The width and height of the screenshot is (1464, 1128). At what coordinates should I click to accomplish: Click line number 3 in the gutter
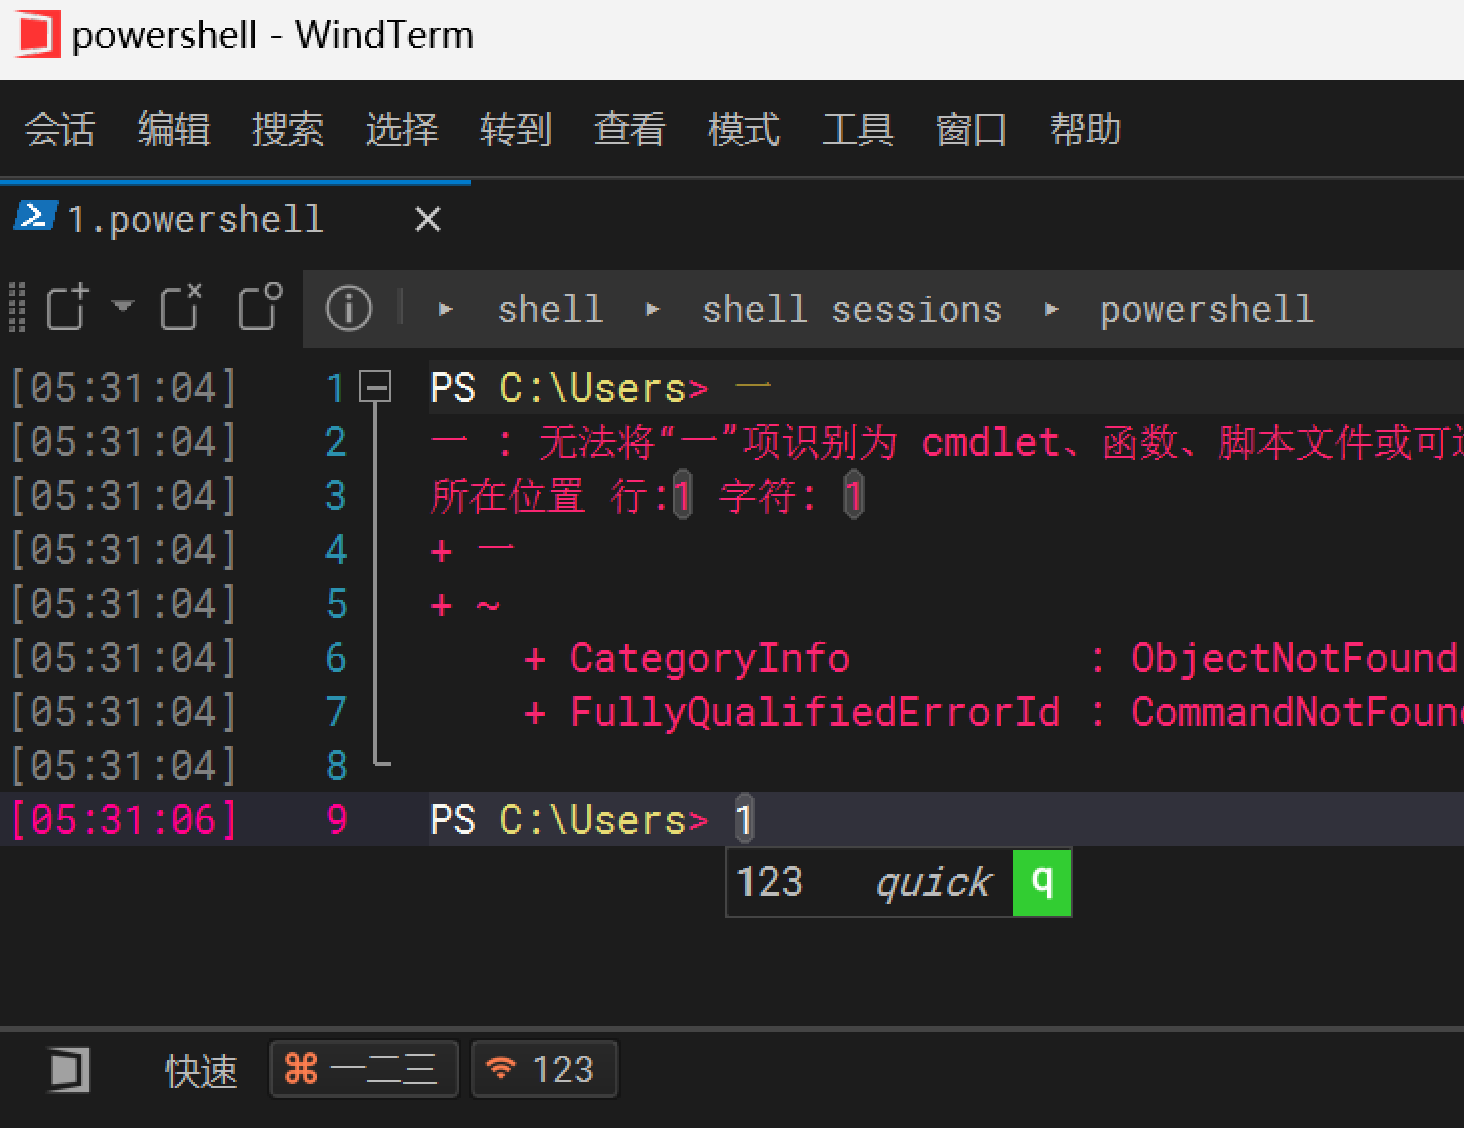click(x=336, y=496)
